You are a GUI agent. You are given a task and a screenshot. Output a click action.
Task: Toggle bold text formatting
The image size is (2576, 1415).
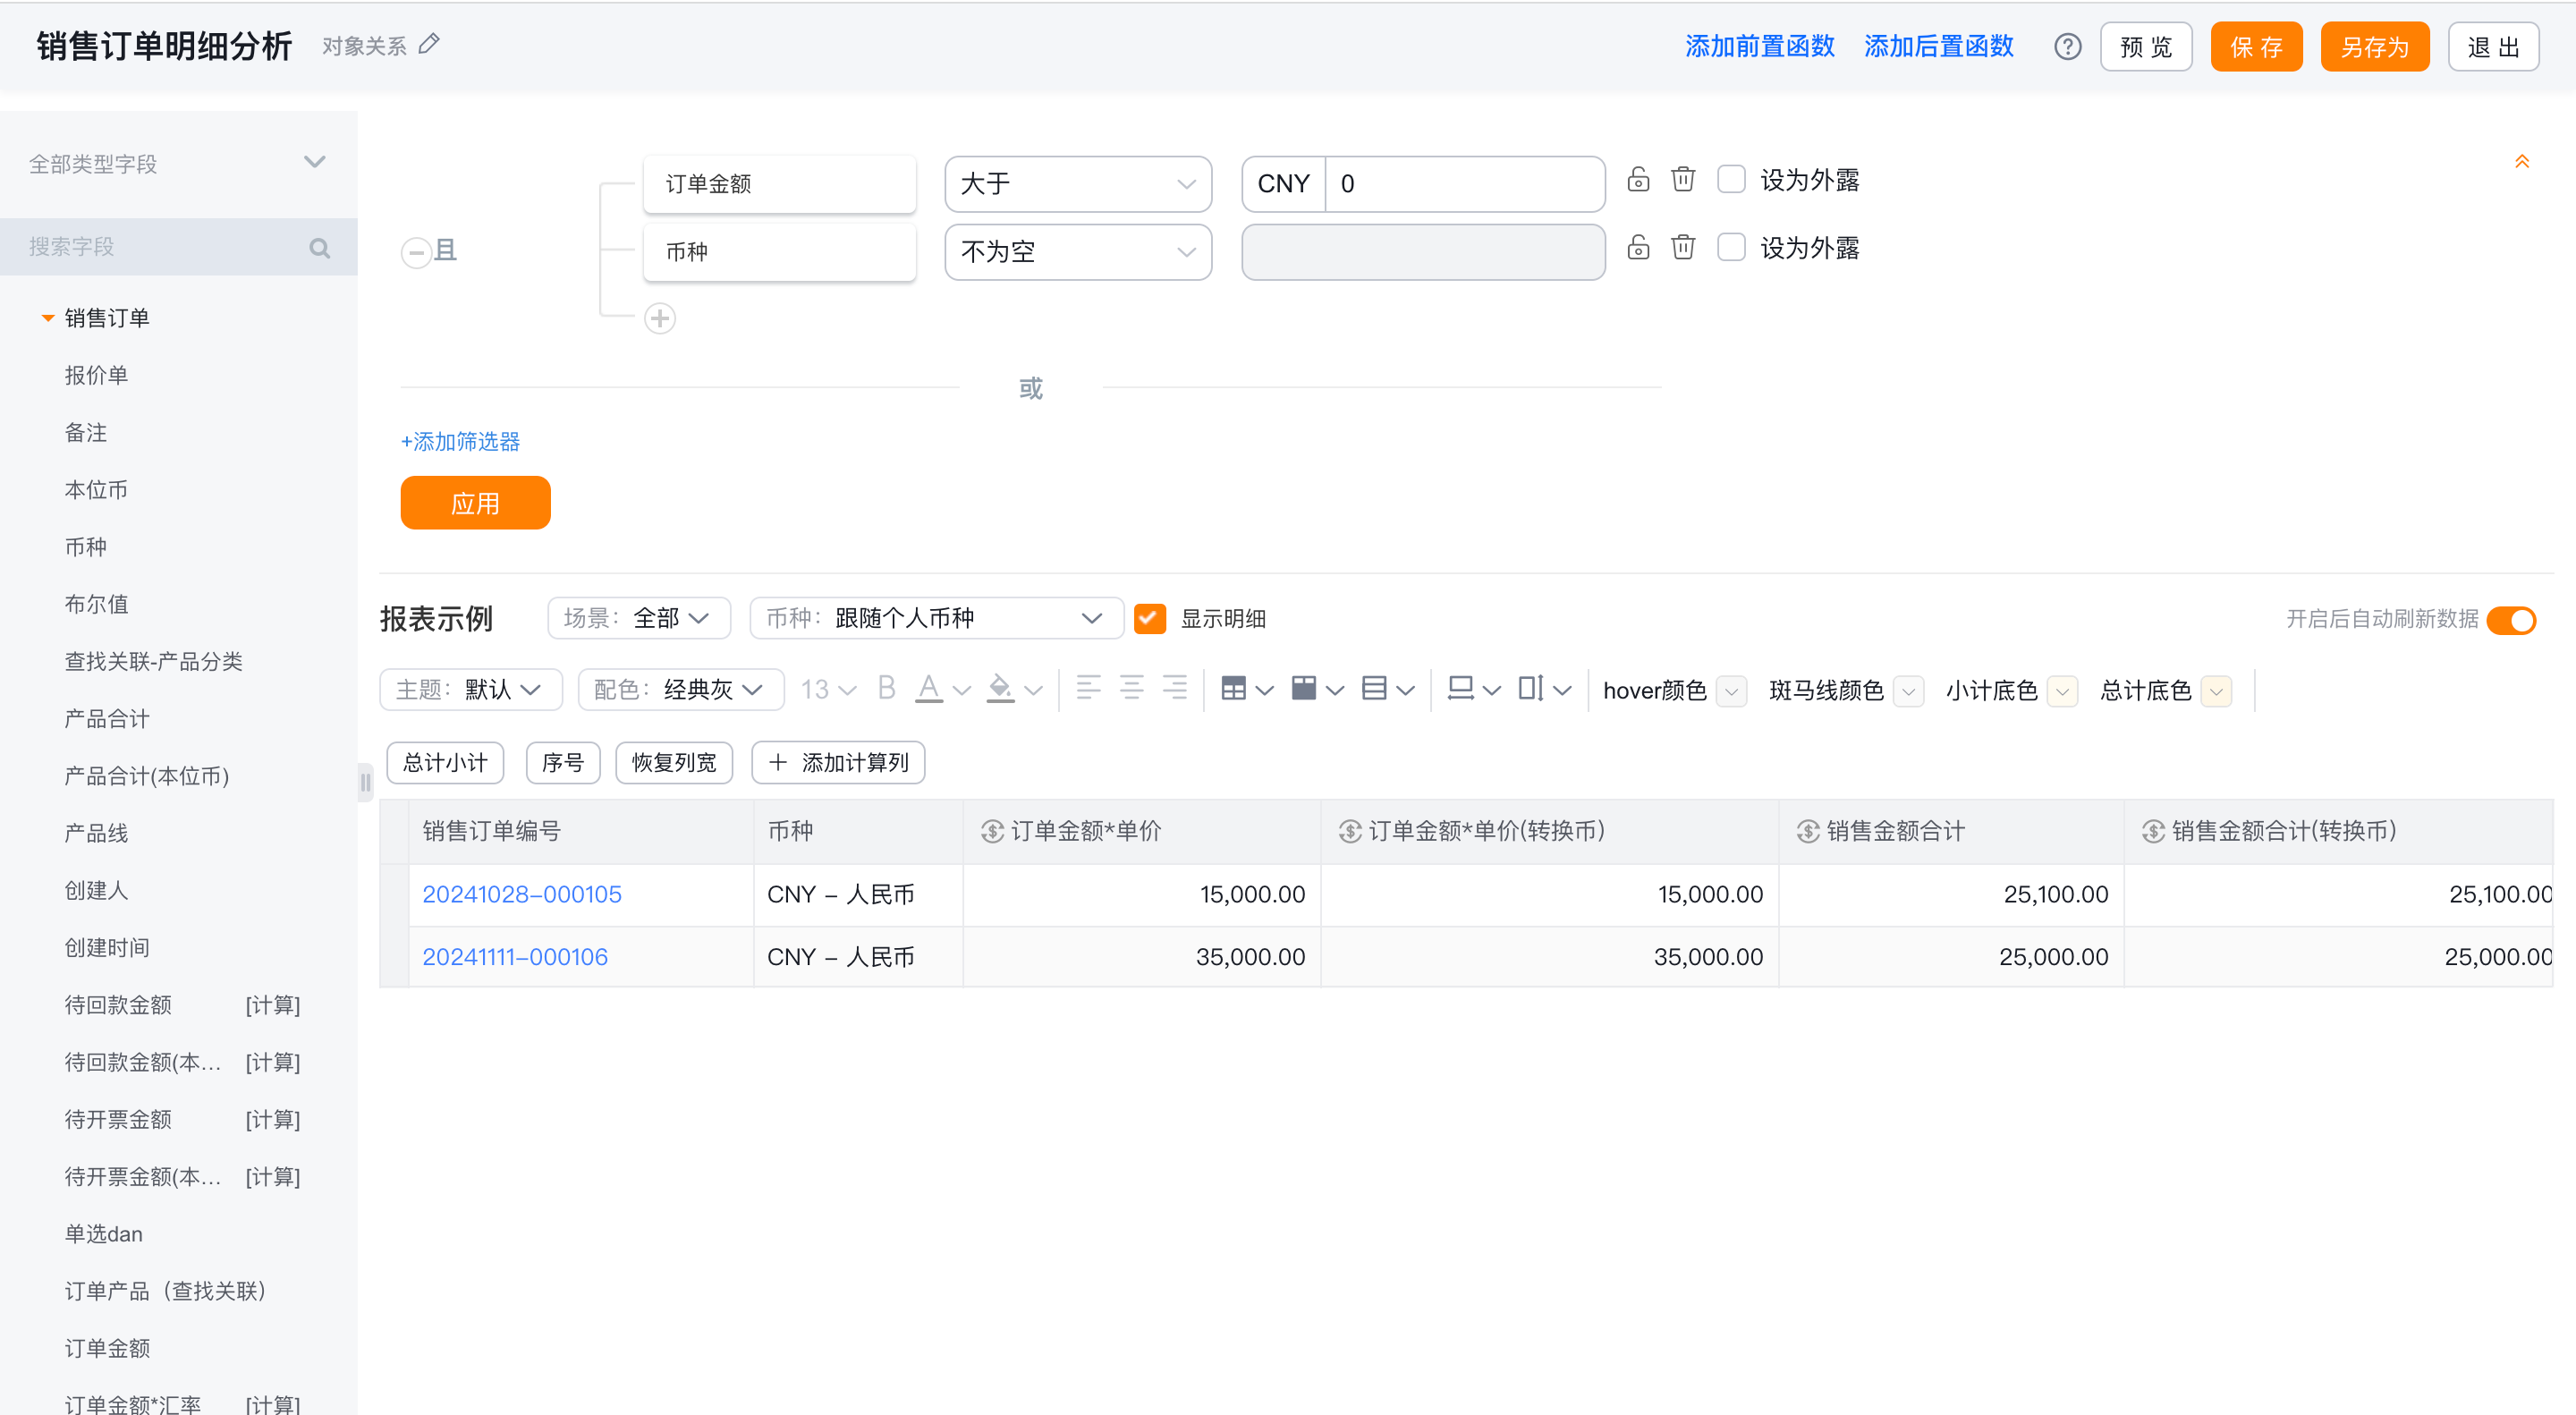pyautogui.click(x=886, y=689)
